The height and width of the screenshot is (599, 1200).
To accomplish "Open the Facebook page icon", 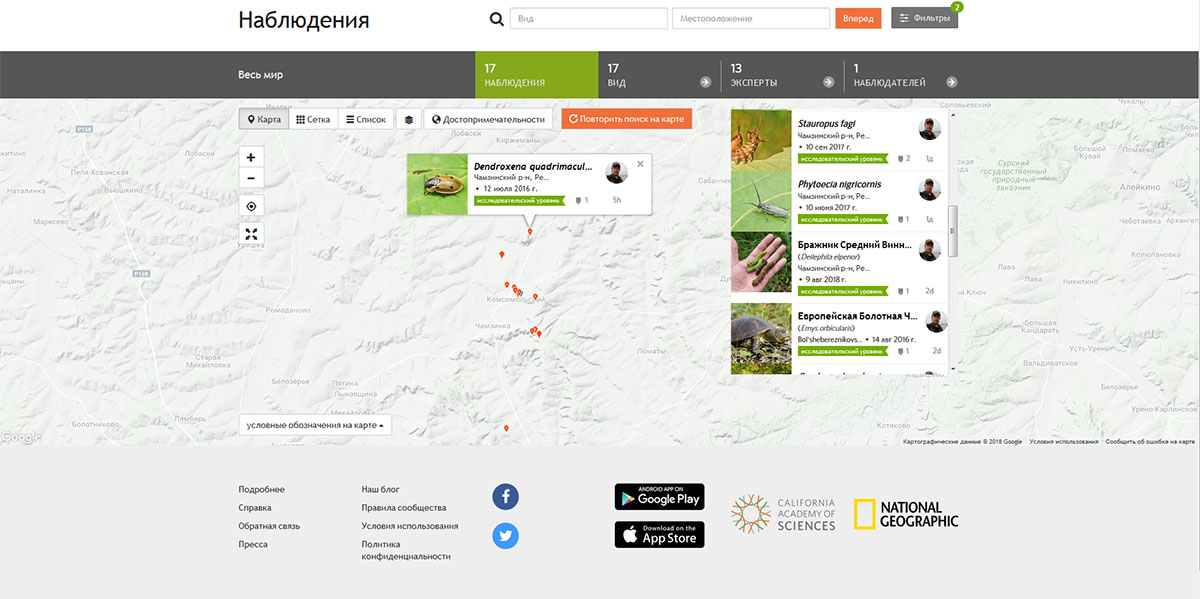I will (x=506, y=496).
